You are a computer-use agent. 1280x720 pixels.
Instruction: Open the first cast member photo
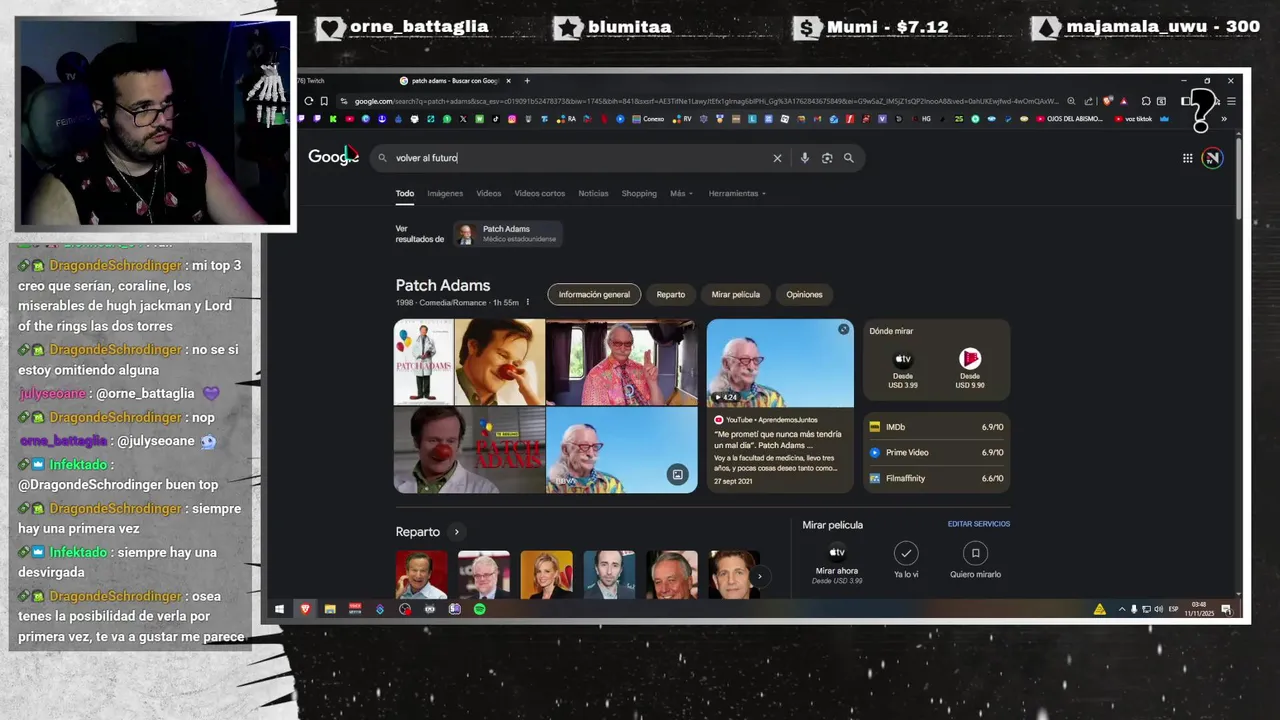tap(421, 574)
